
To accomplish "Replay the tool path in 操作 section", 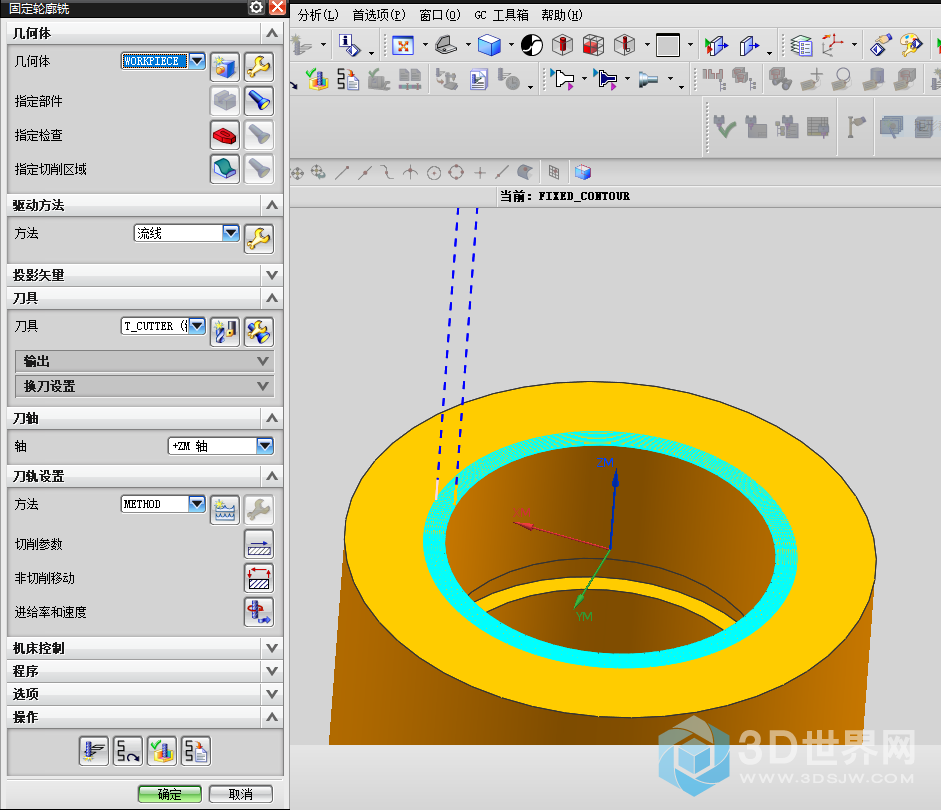I will click(x=128, y=751).
